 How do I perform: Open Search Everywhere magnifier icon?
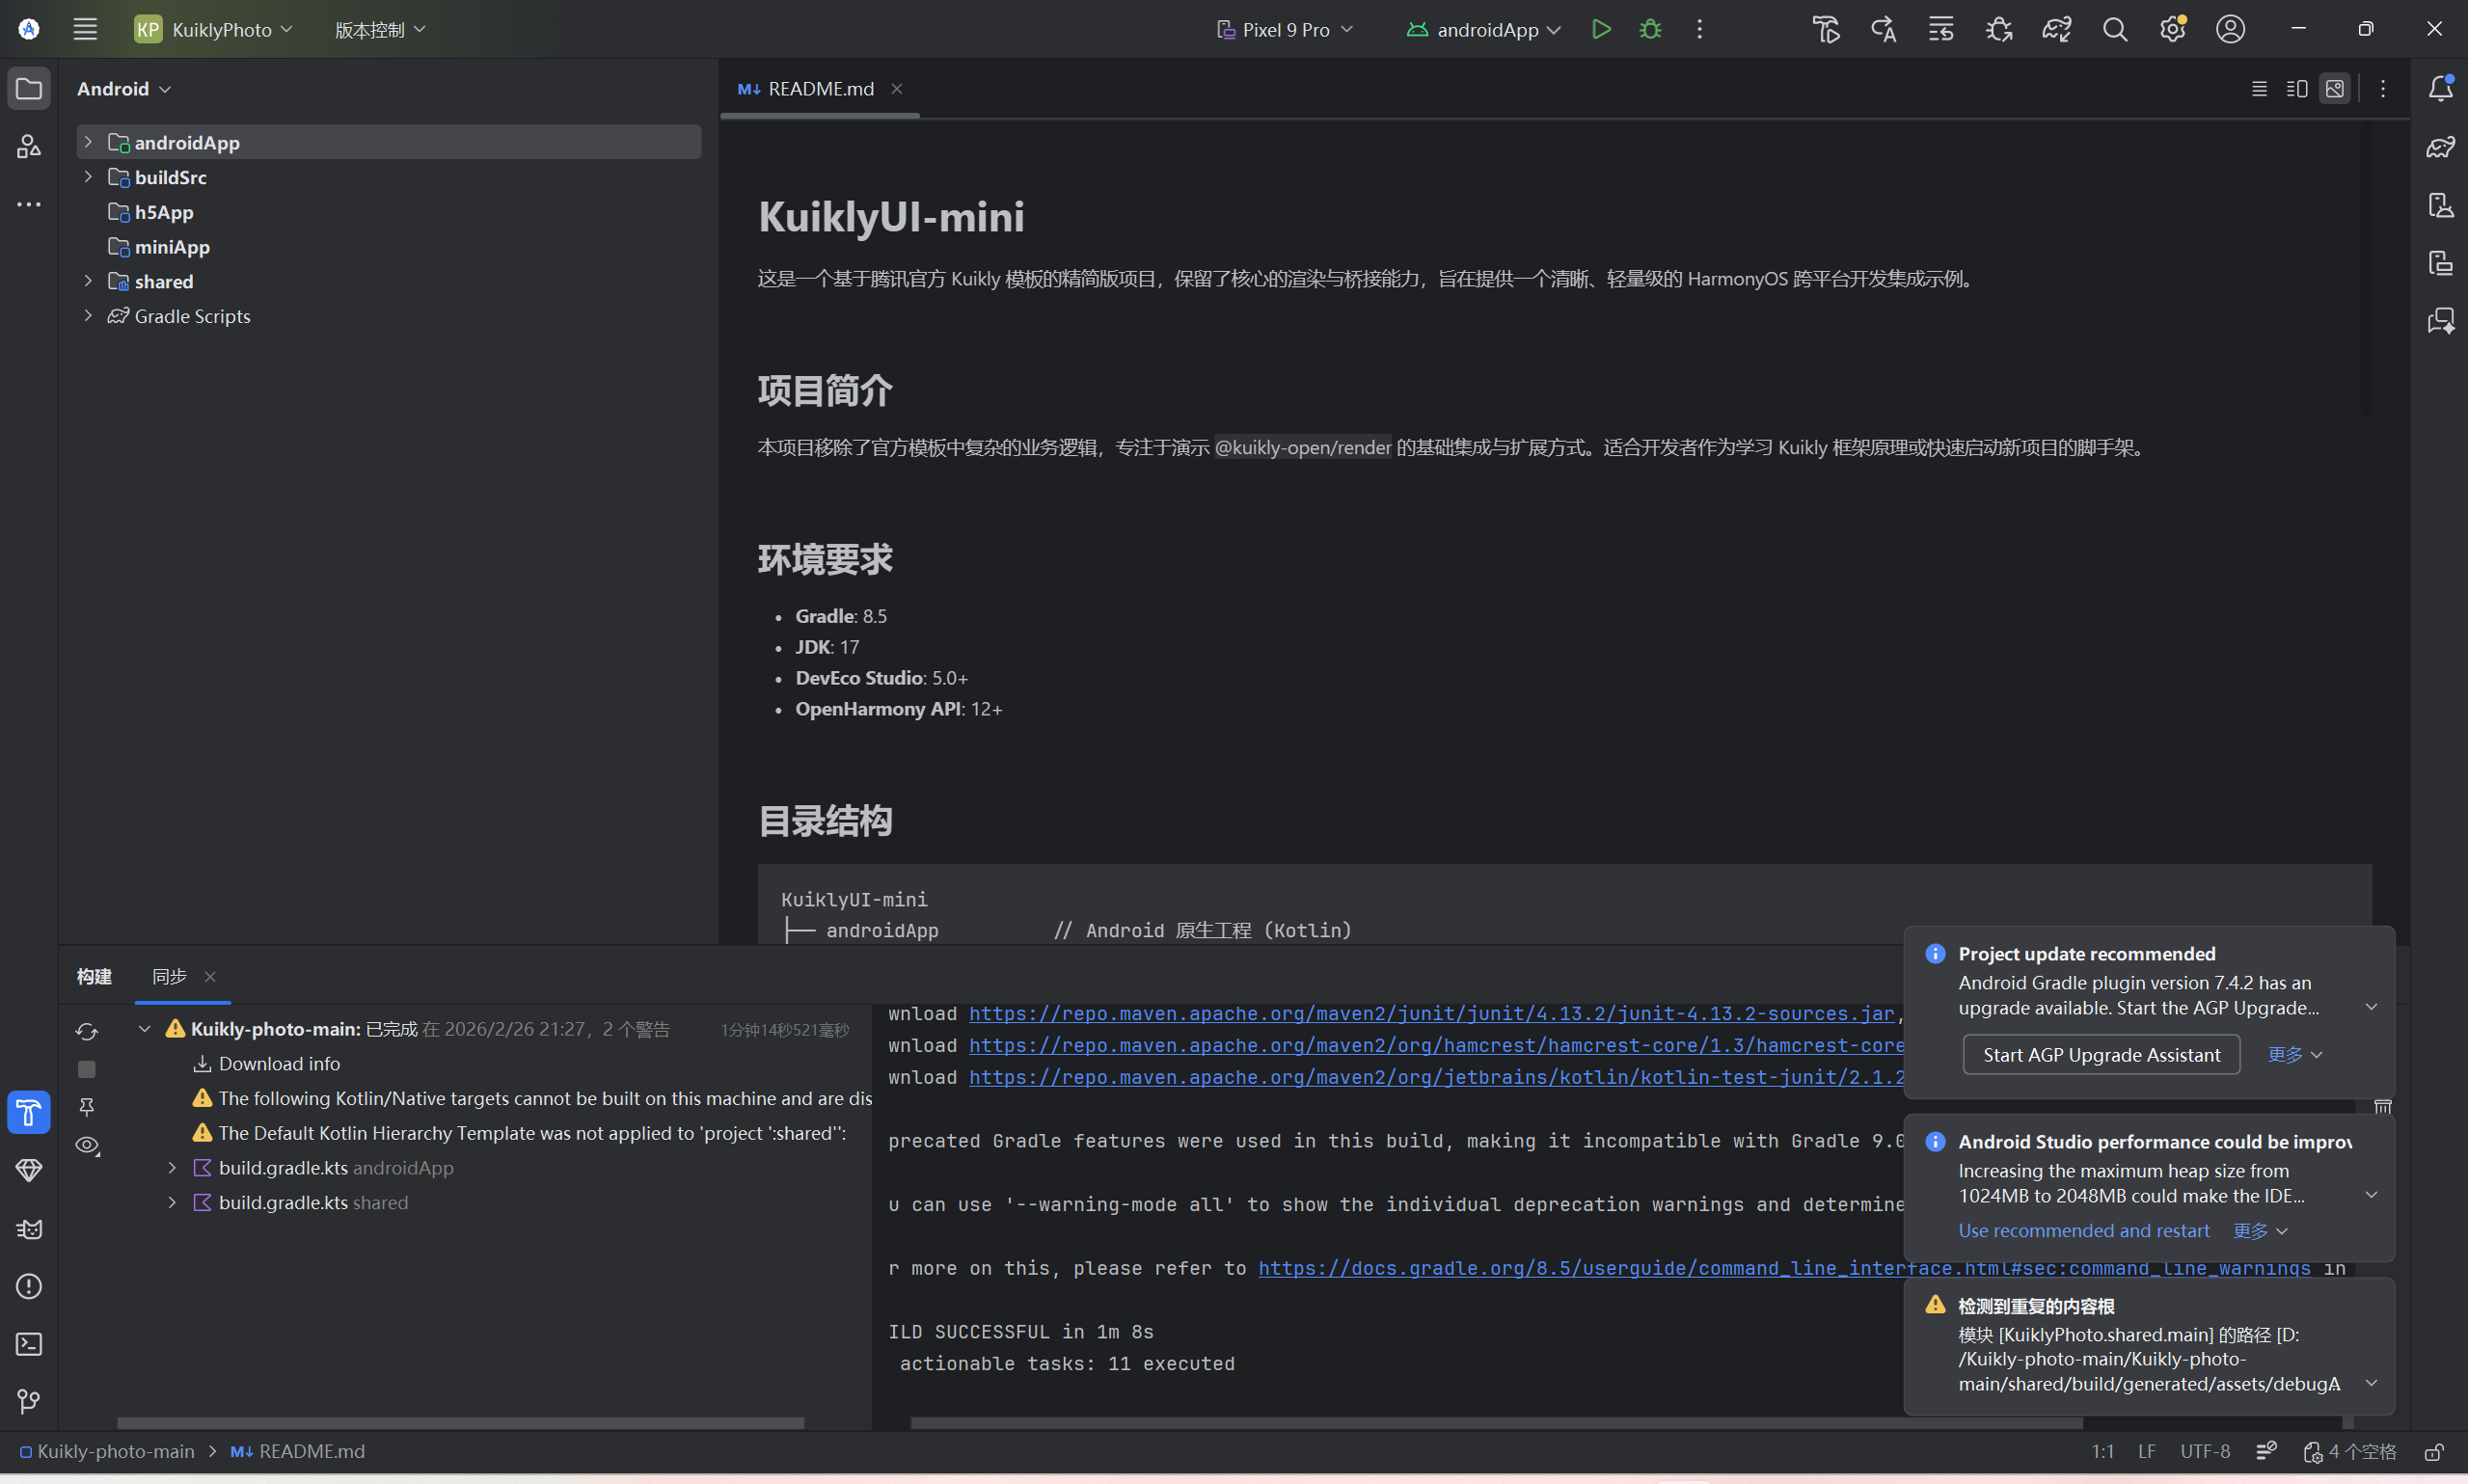pos(2114,29)
